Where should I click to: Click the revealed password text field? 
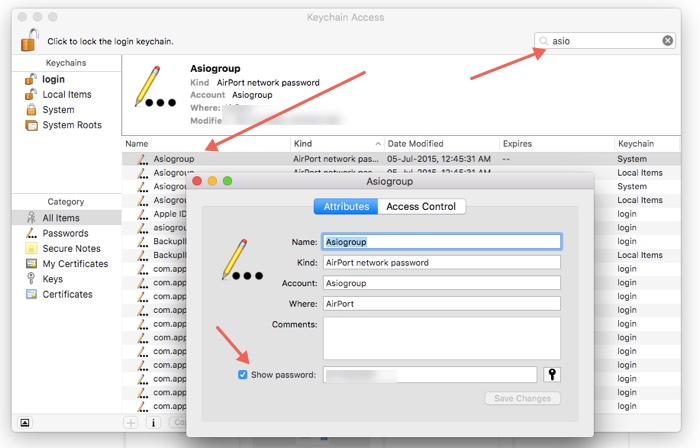tap(430, 375)
